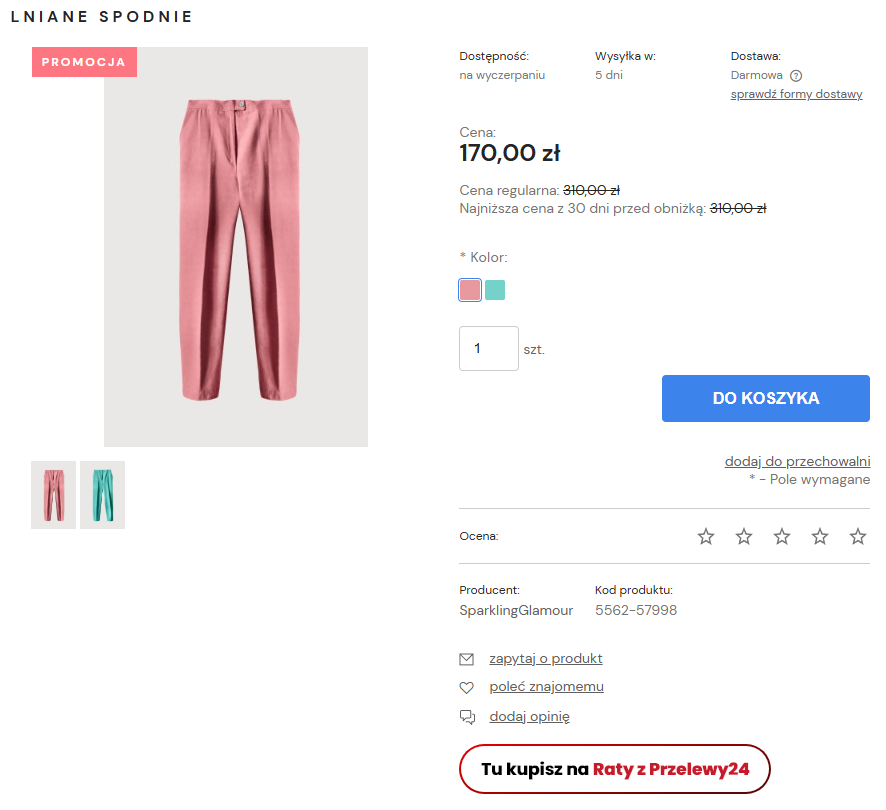Click the dodaj opinię link

point(529,717)
